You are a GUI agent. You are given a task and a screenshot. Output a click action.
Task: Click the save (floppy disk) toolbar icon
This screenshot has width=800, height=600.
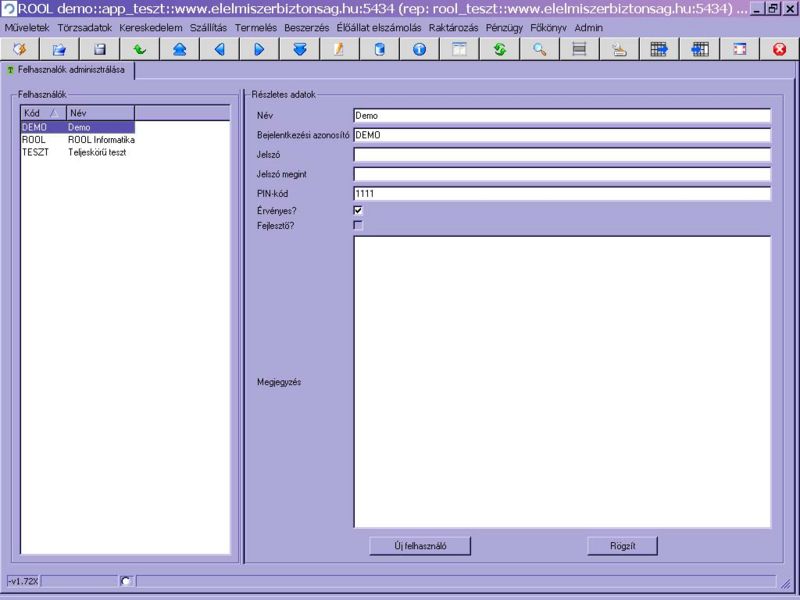[100, 49]
